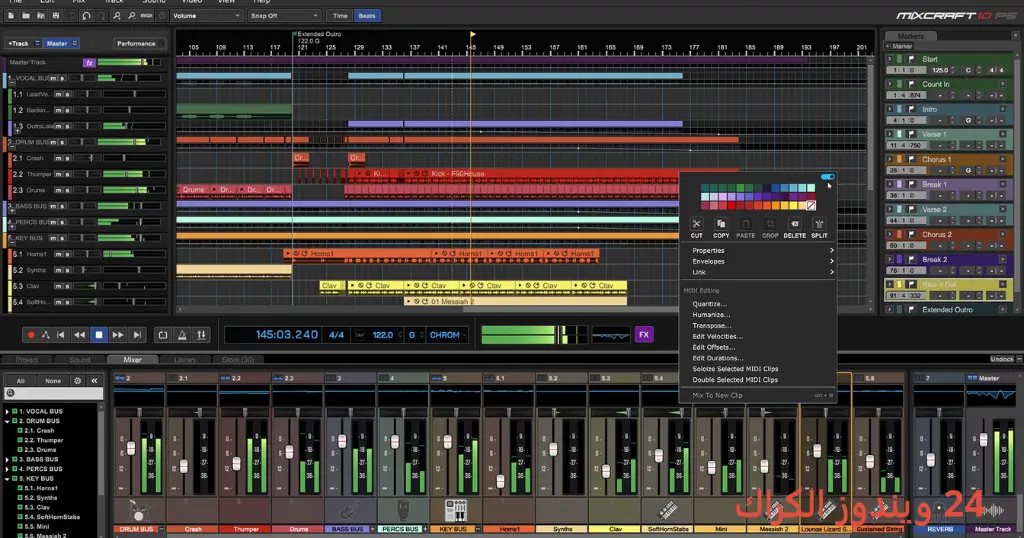This screenshot has width=1024, height=538.
Task: Click the Beats timeline button
Action: [x=367, y=16]
